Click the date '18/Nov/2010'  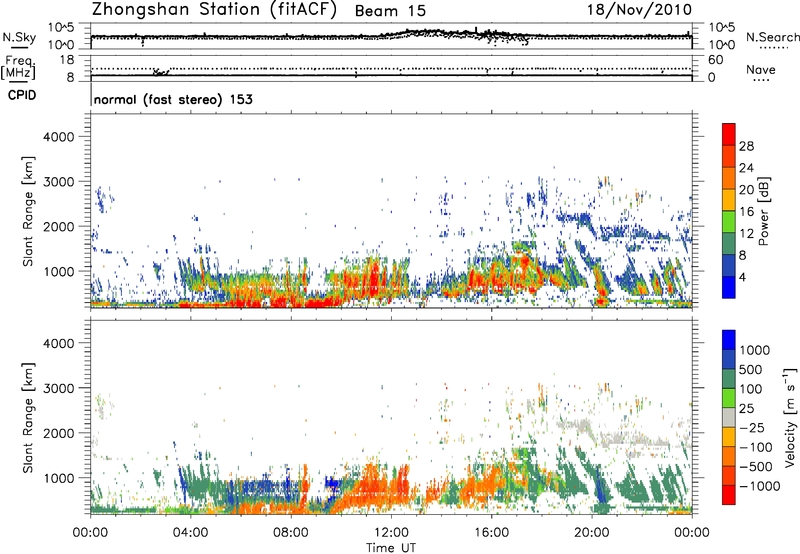tap(639, 10)
